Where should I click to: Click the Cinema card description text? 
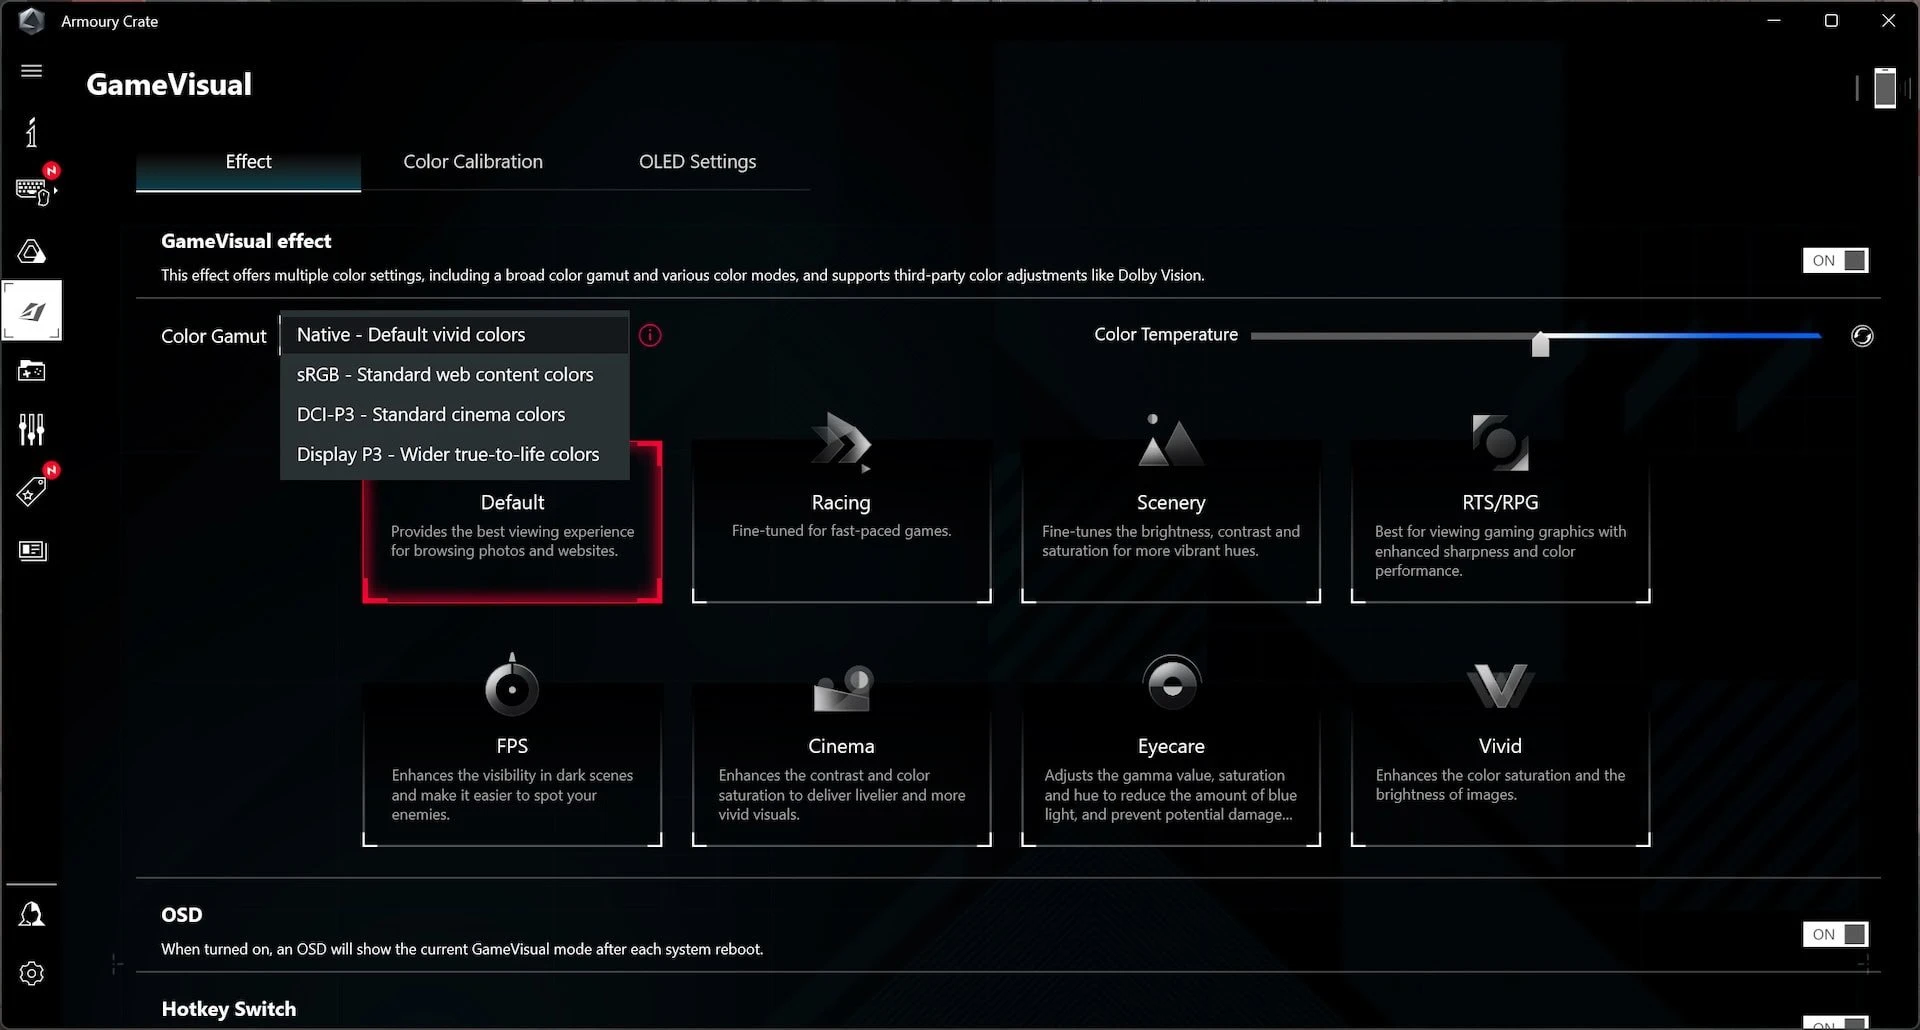click(x=842, y=795)
